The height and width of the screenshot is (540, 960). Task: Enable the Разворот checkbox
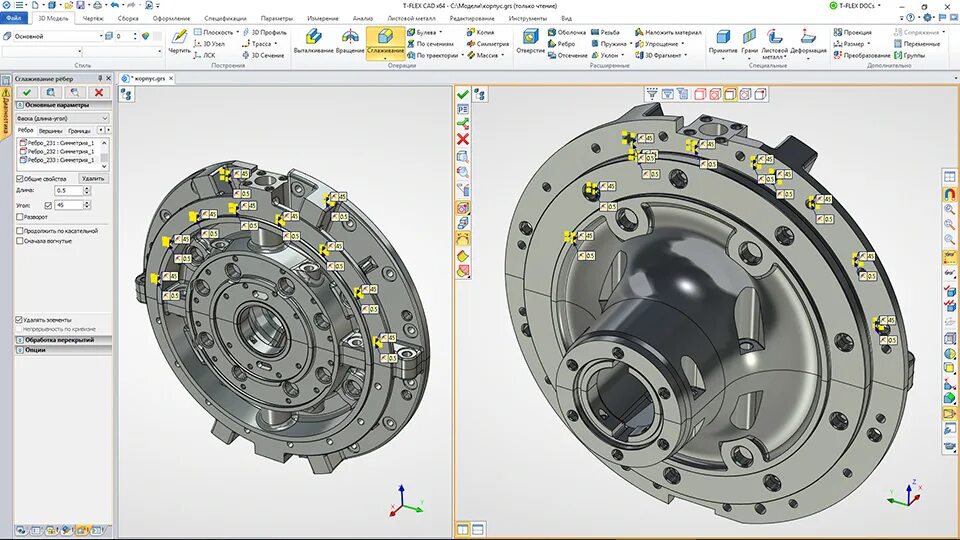tap(20, 217)
